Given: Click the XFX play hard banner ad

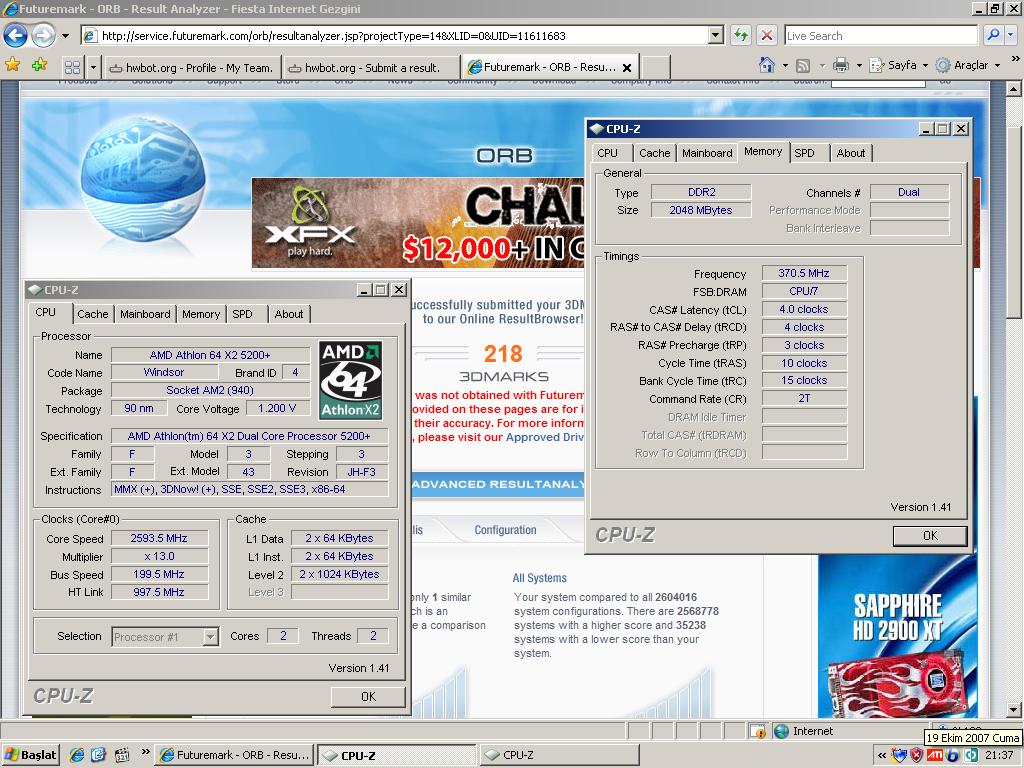Looking at the screenshot, I should click(418, 223).
